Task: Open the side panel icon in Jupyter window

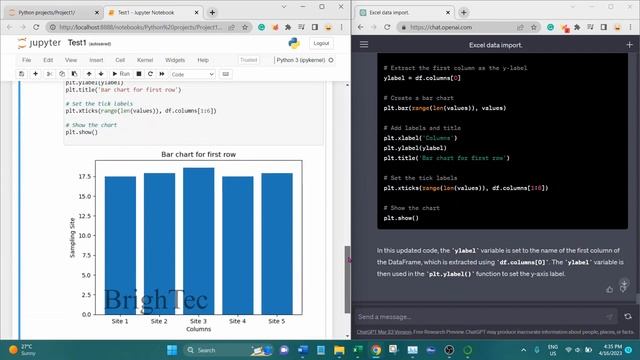Action: (x=315, y=27)
